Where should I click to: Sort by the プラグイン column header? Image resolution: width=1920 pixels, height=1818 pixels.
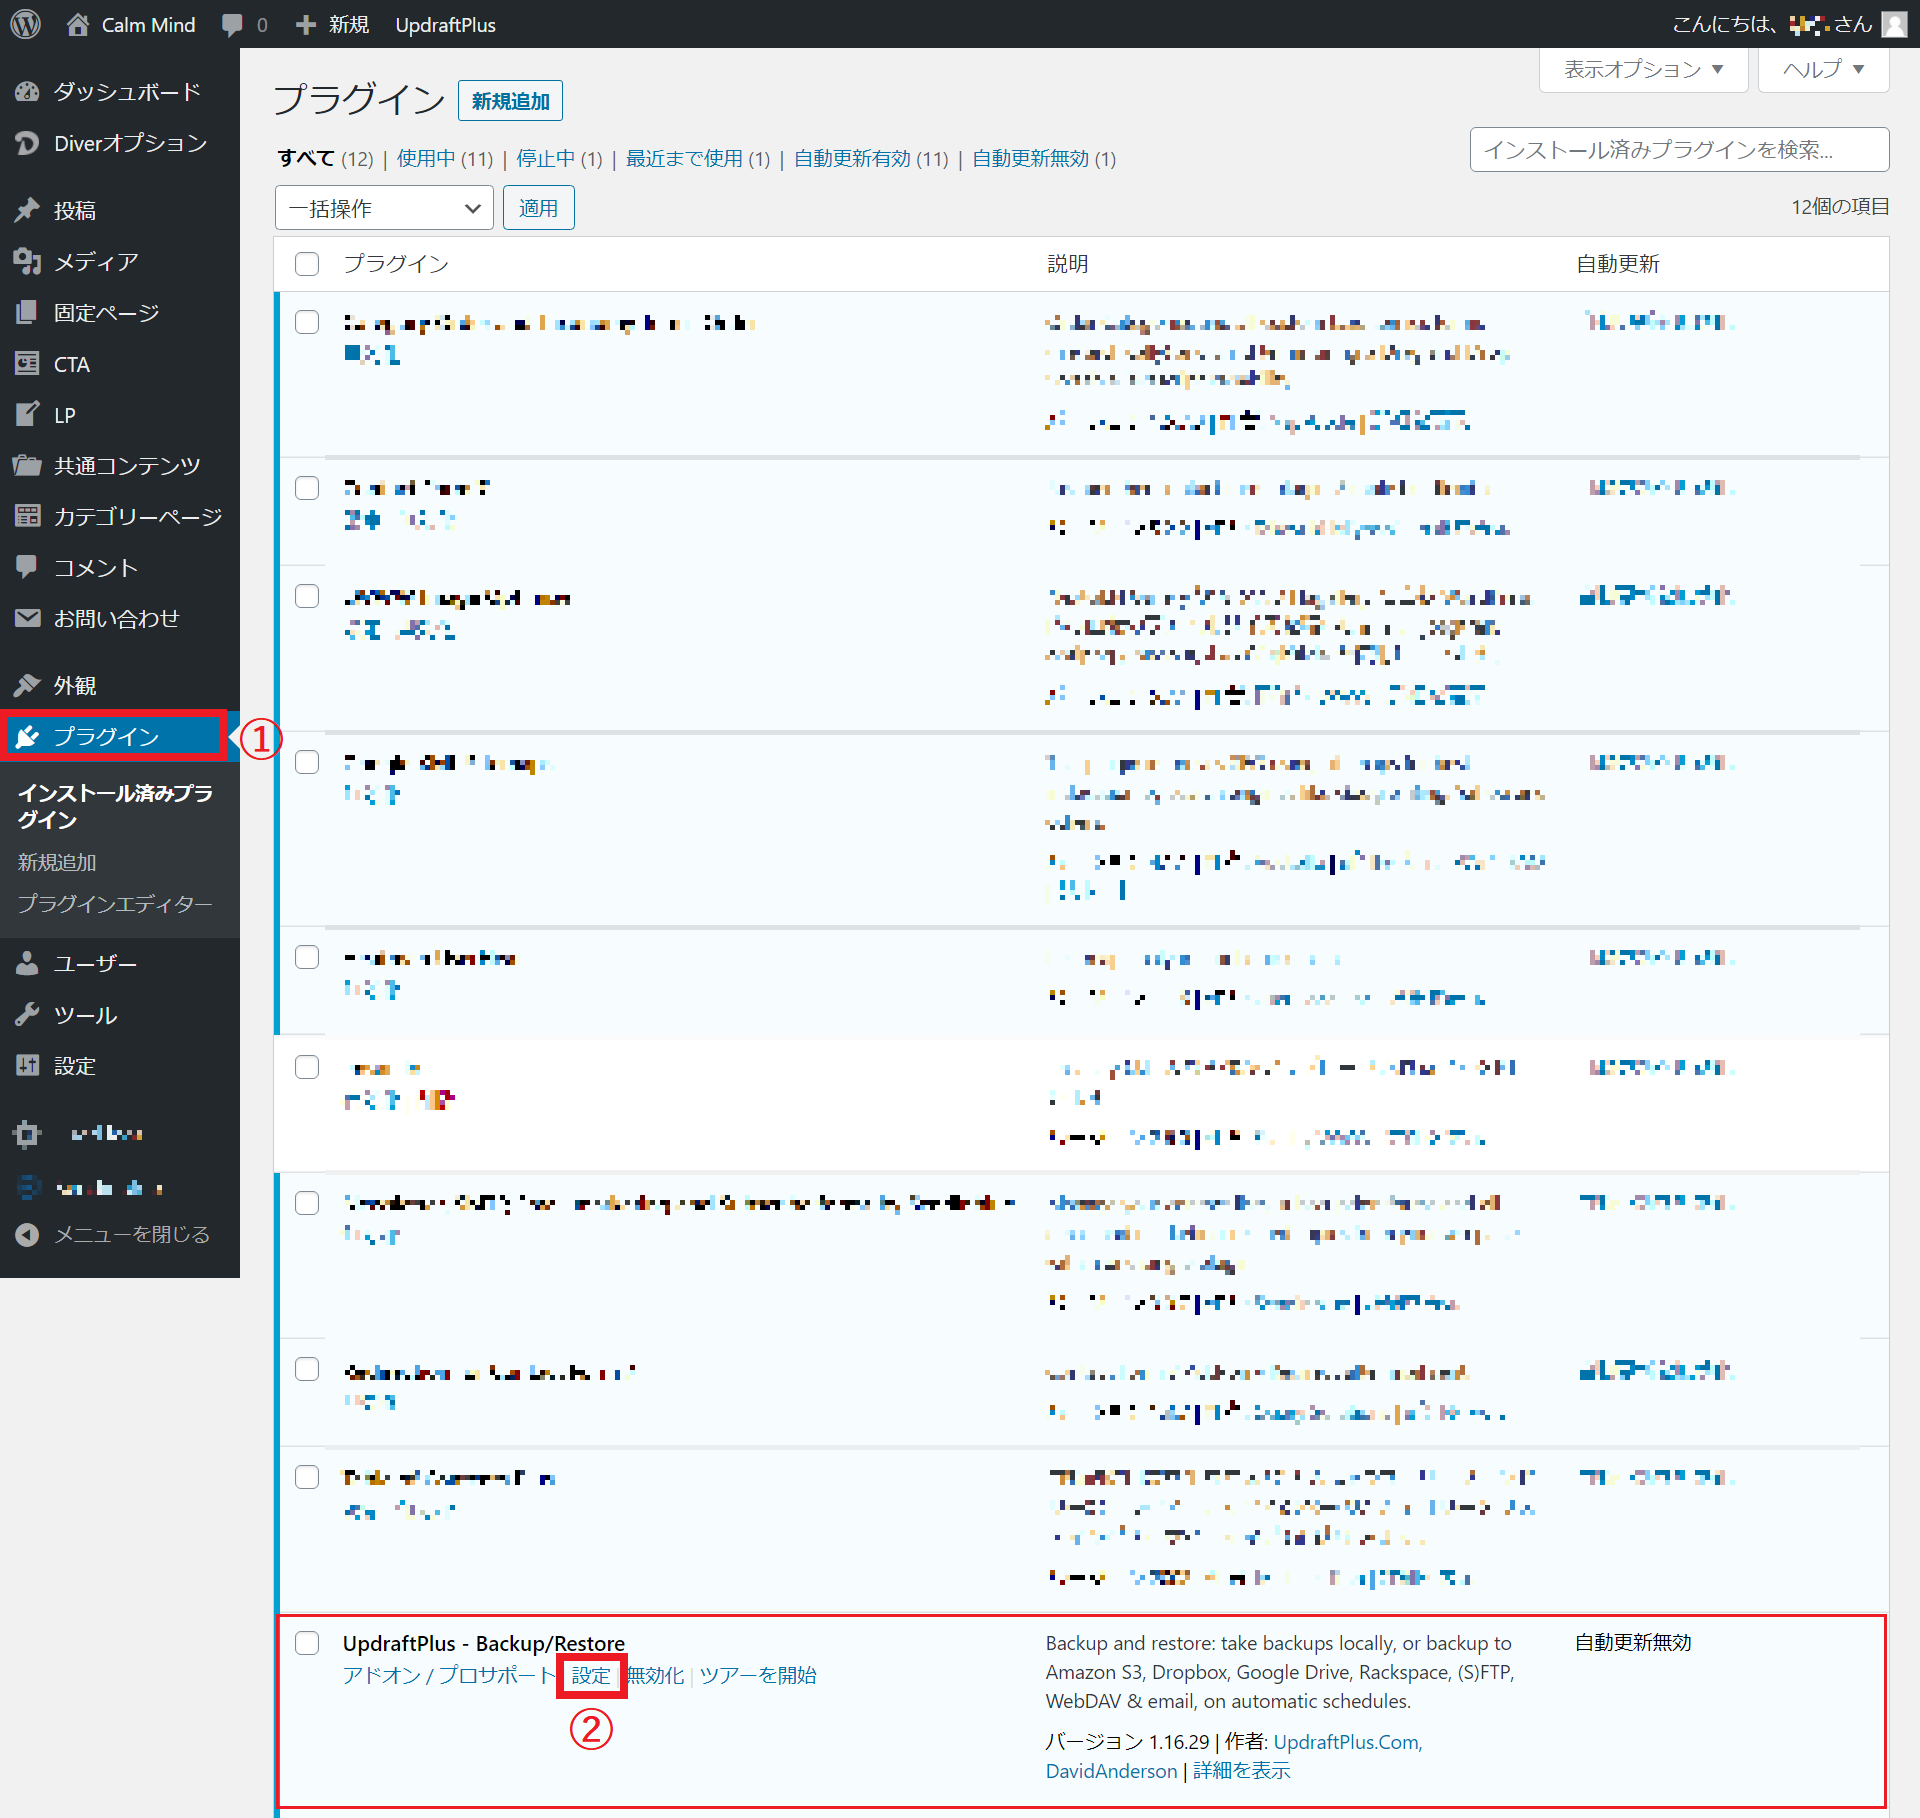pos(396,264)
